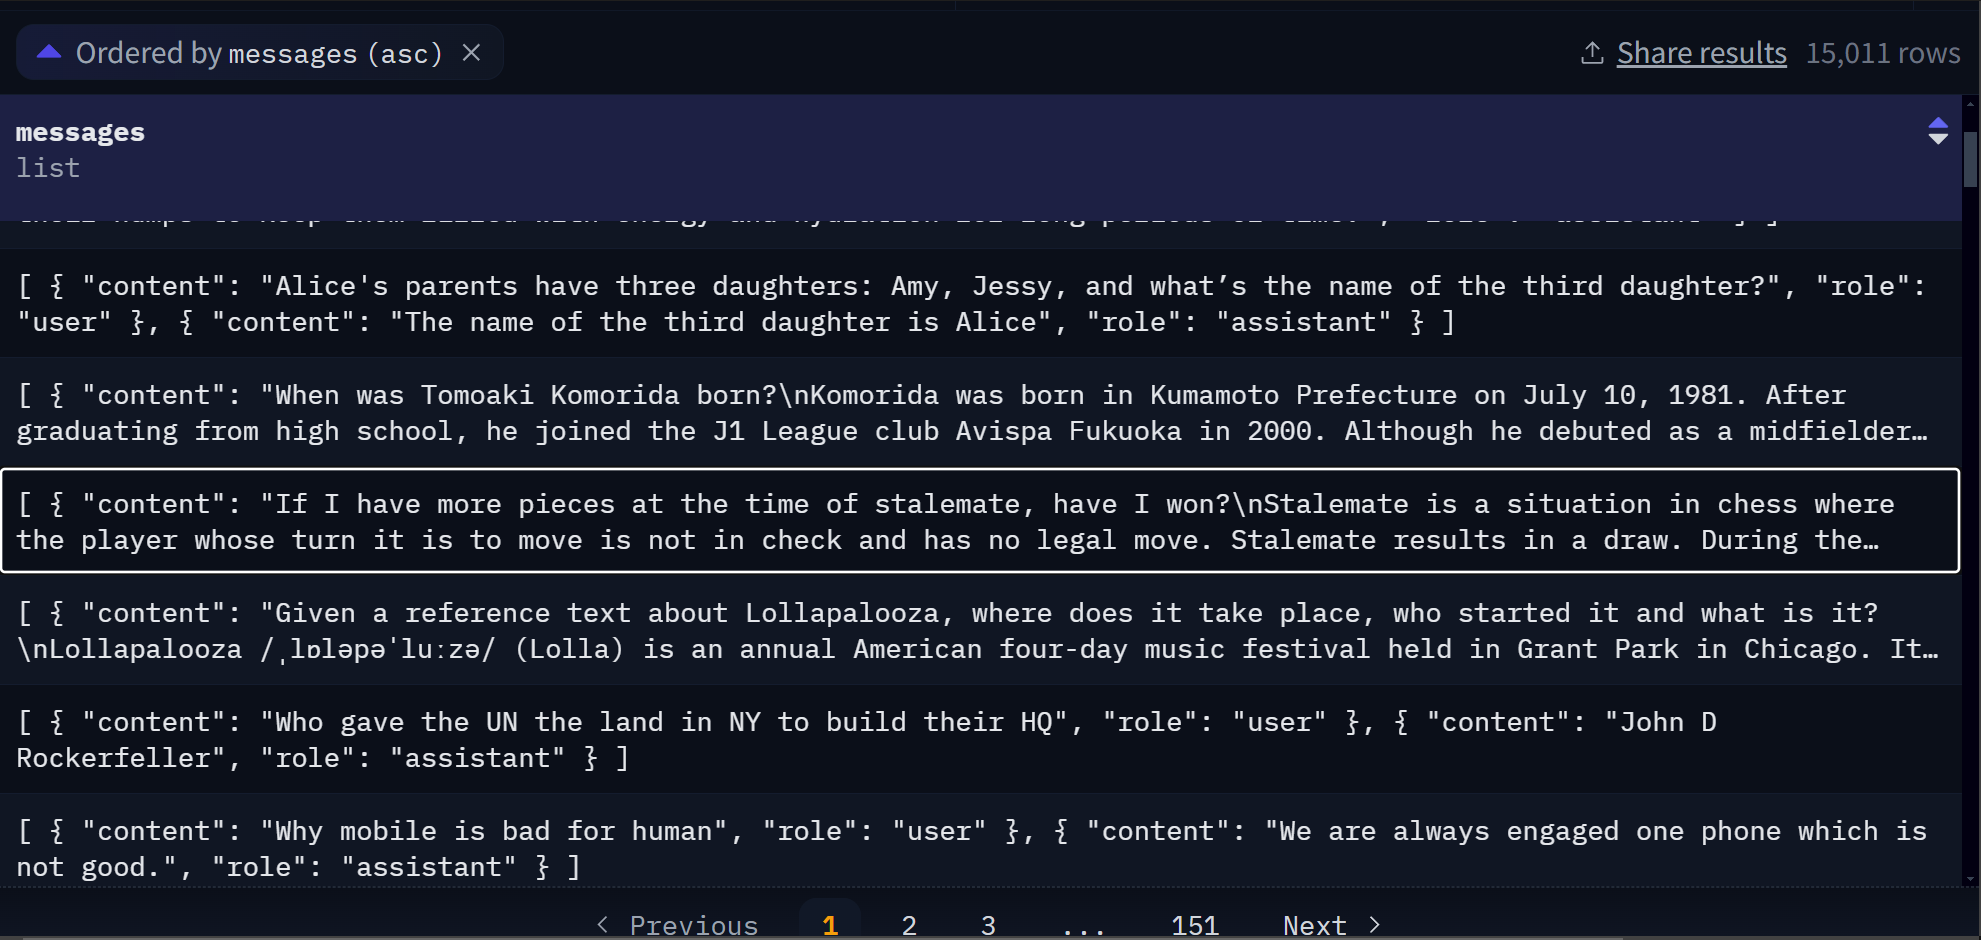The height and width of the screenshot is (940, 1981).
Task: Select the Alice's parents daughters row
Action: point(980,304)
